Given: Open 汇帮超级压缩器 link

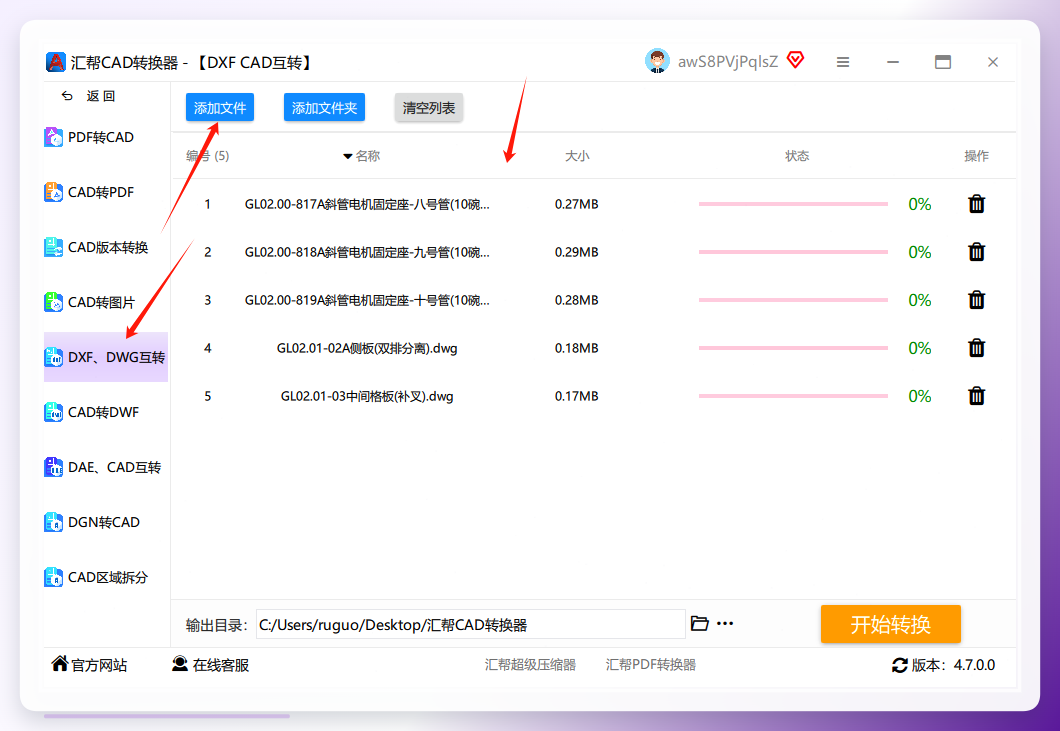Looking at the screenshot, I should tap(530, 665).
